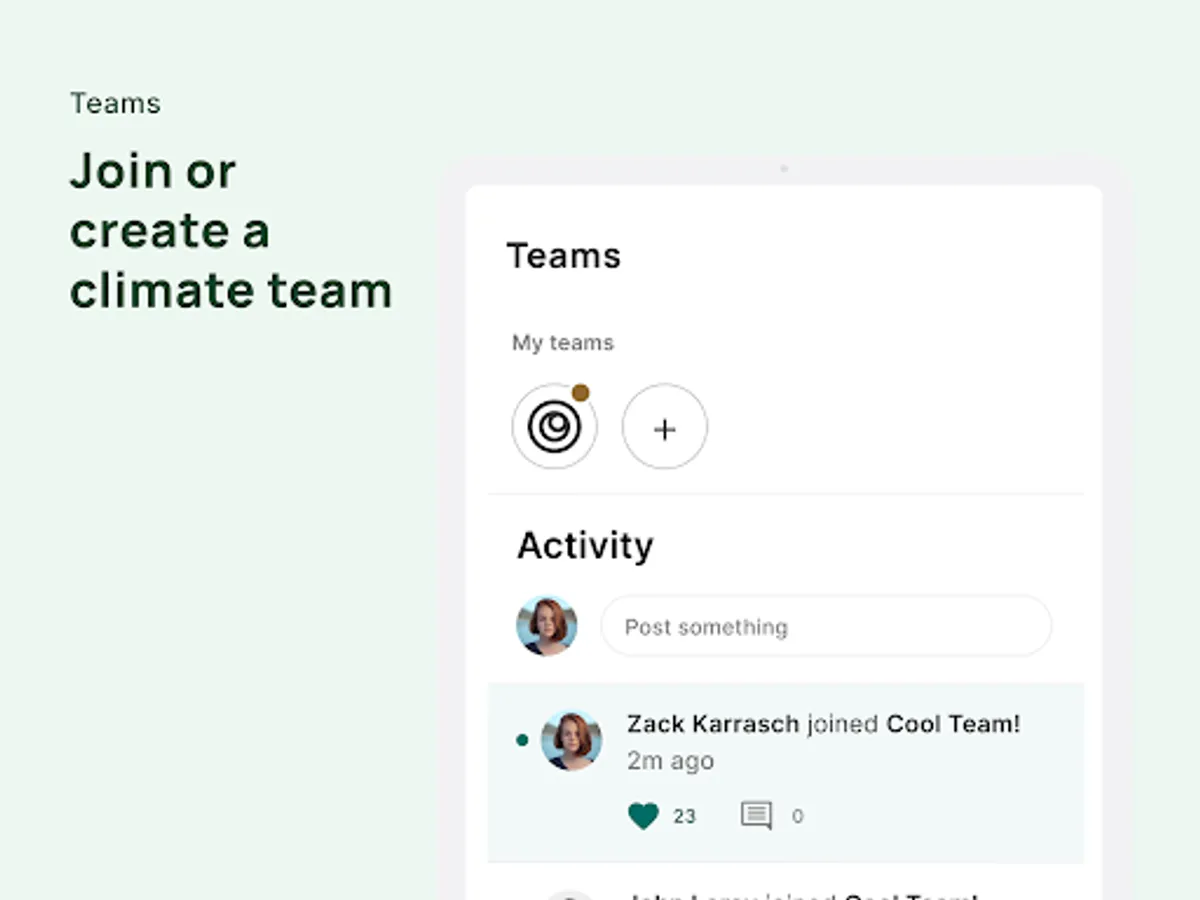Viewport: 1200px width, 900px height.
Task: Click the Activity section heading
Action: [585, 546]
